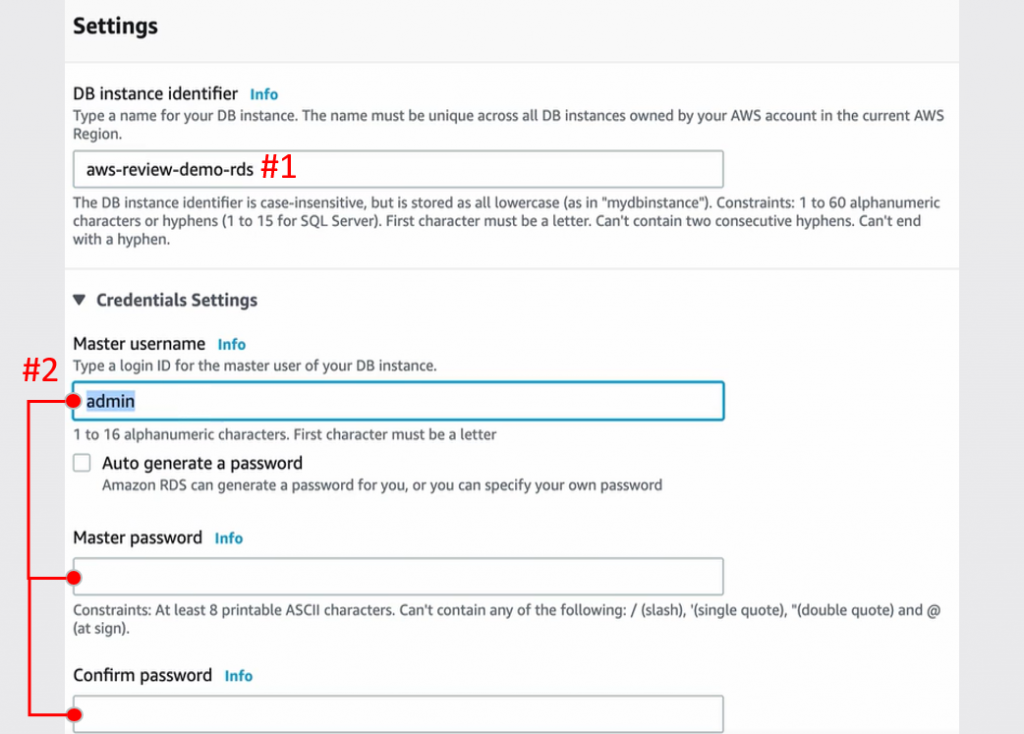Click the red #1 annotation marker
The height and width of the screenshot is (734, 1024).
pos(279,167)
